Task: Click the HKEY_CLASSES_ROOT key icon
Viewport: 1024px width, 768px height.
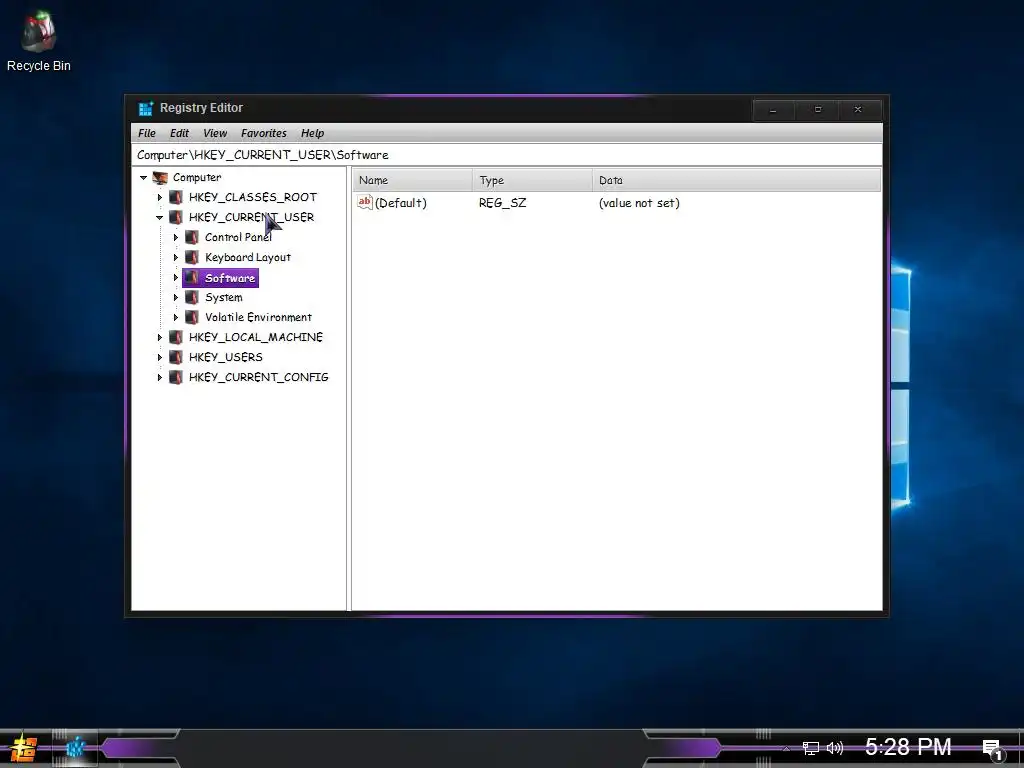Action: coord(176,197)
